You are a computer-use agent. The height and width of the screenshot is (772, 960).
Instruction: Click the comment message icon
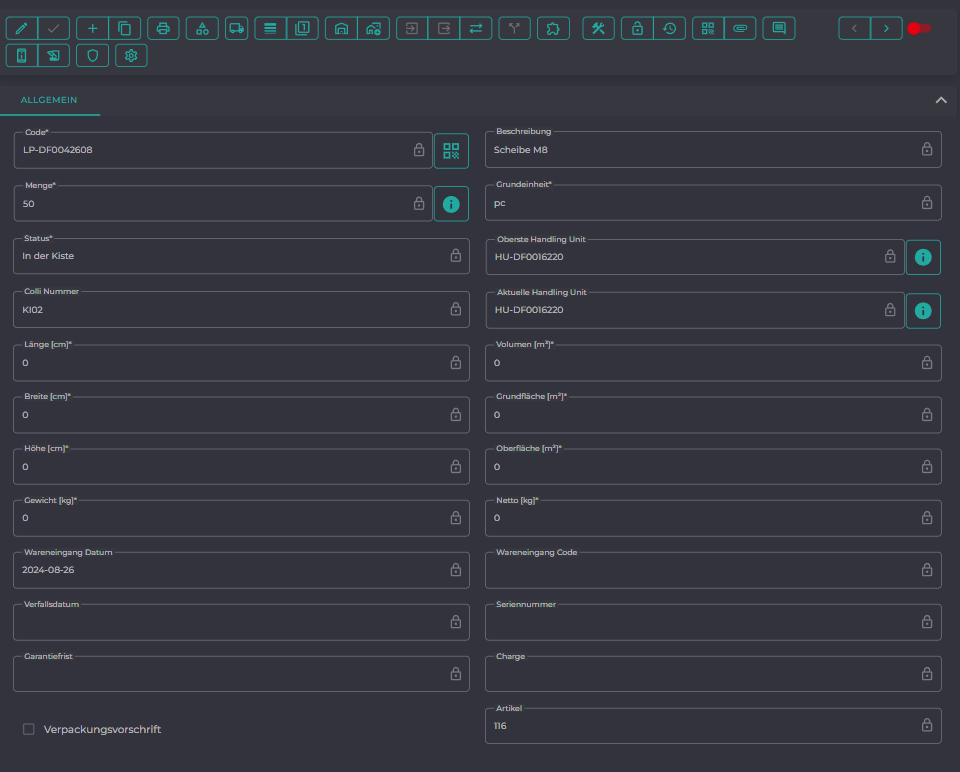[x=779, y=29]
